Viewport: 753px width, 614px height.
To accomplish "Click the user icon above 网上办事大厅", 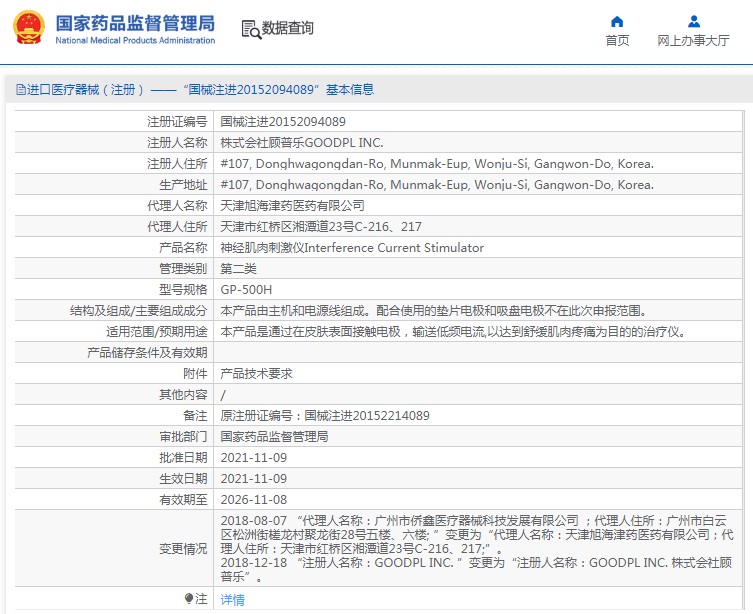I will point(694,22).
